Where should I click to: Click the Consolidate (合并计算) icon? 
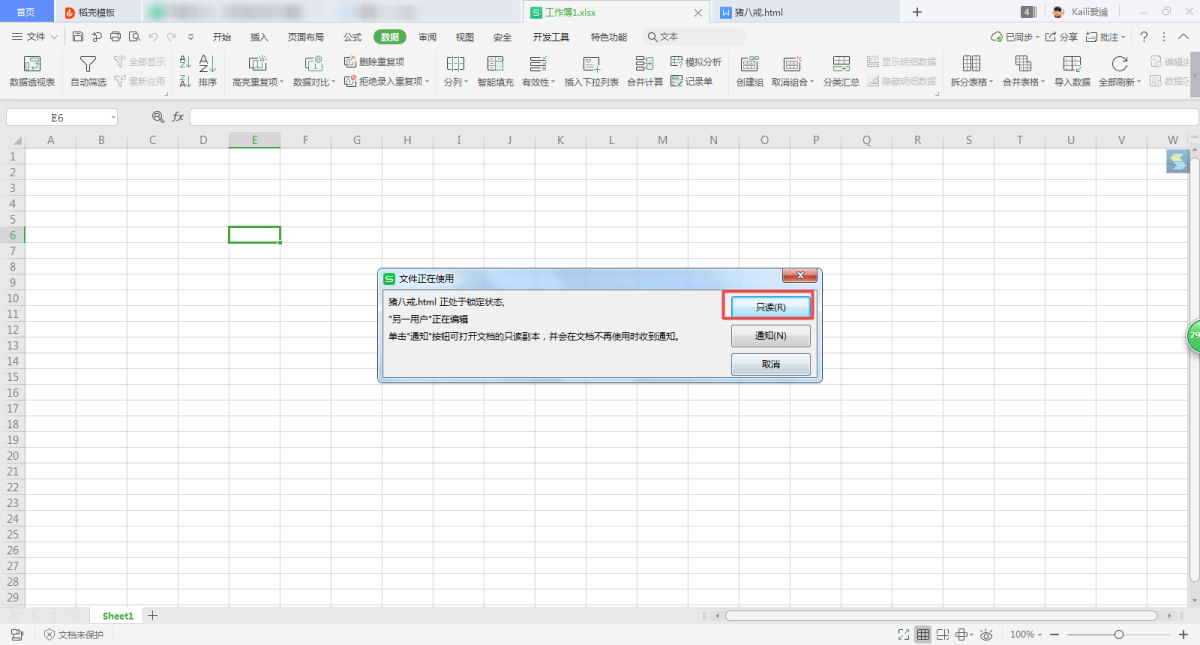click(x=644, y=65)
